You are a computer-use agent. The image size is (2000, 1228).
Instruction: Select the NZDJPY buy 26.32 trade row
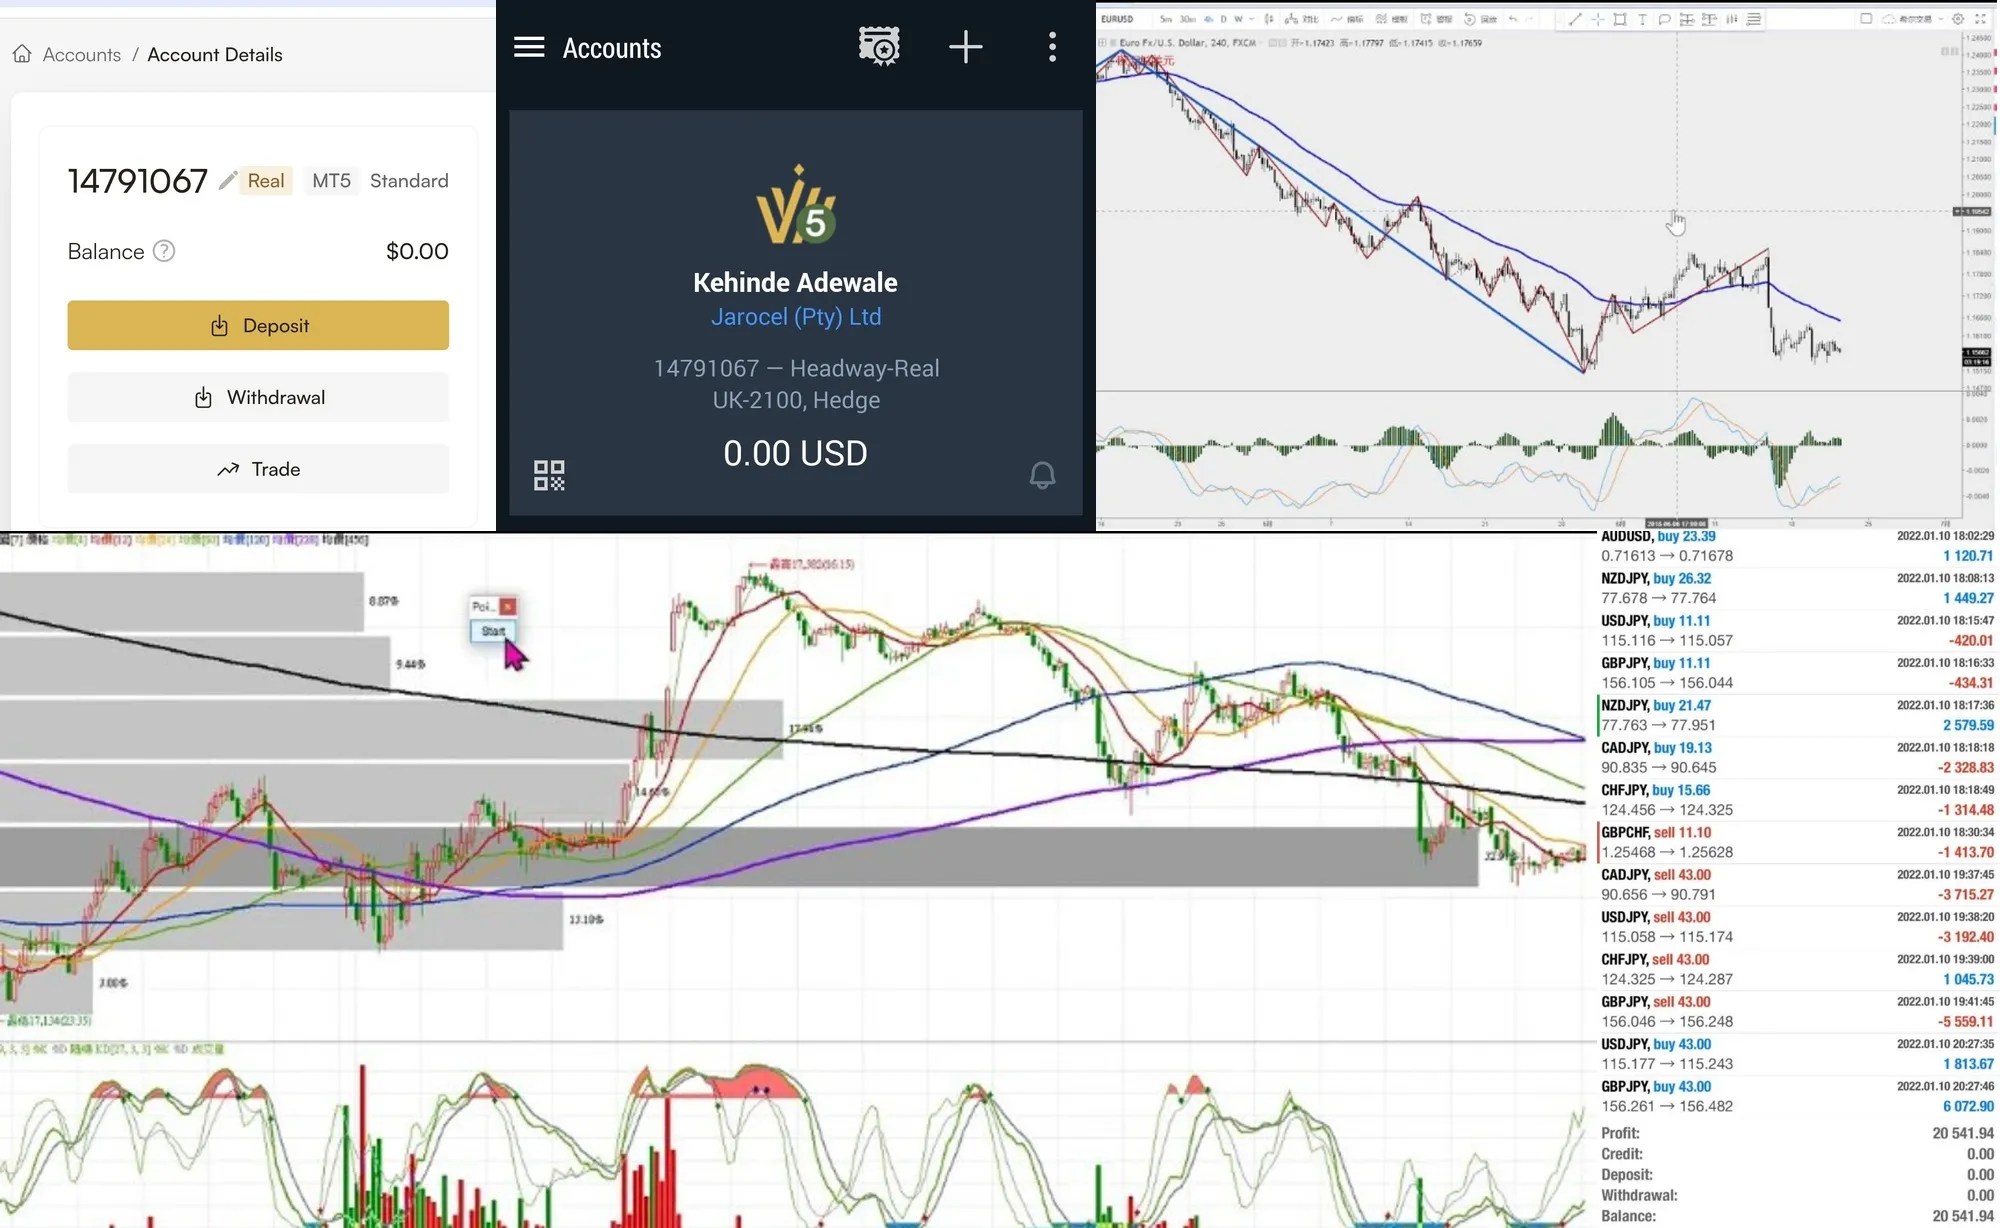(1797, 588)
